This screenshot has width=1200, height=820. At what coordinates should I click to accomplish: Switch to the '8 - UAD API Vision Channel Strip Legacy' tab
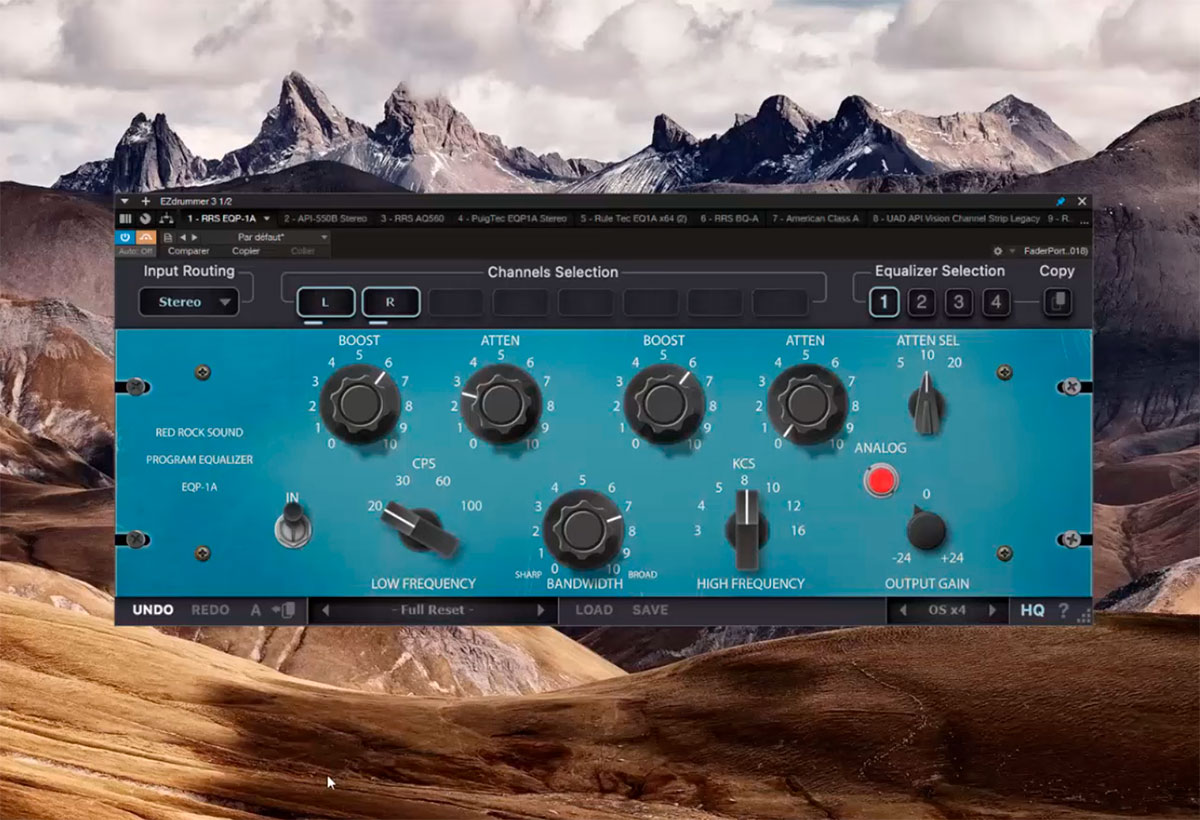click(957, 218)
